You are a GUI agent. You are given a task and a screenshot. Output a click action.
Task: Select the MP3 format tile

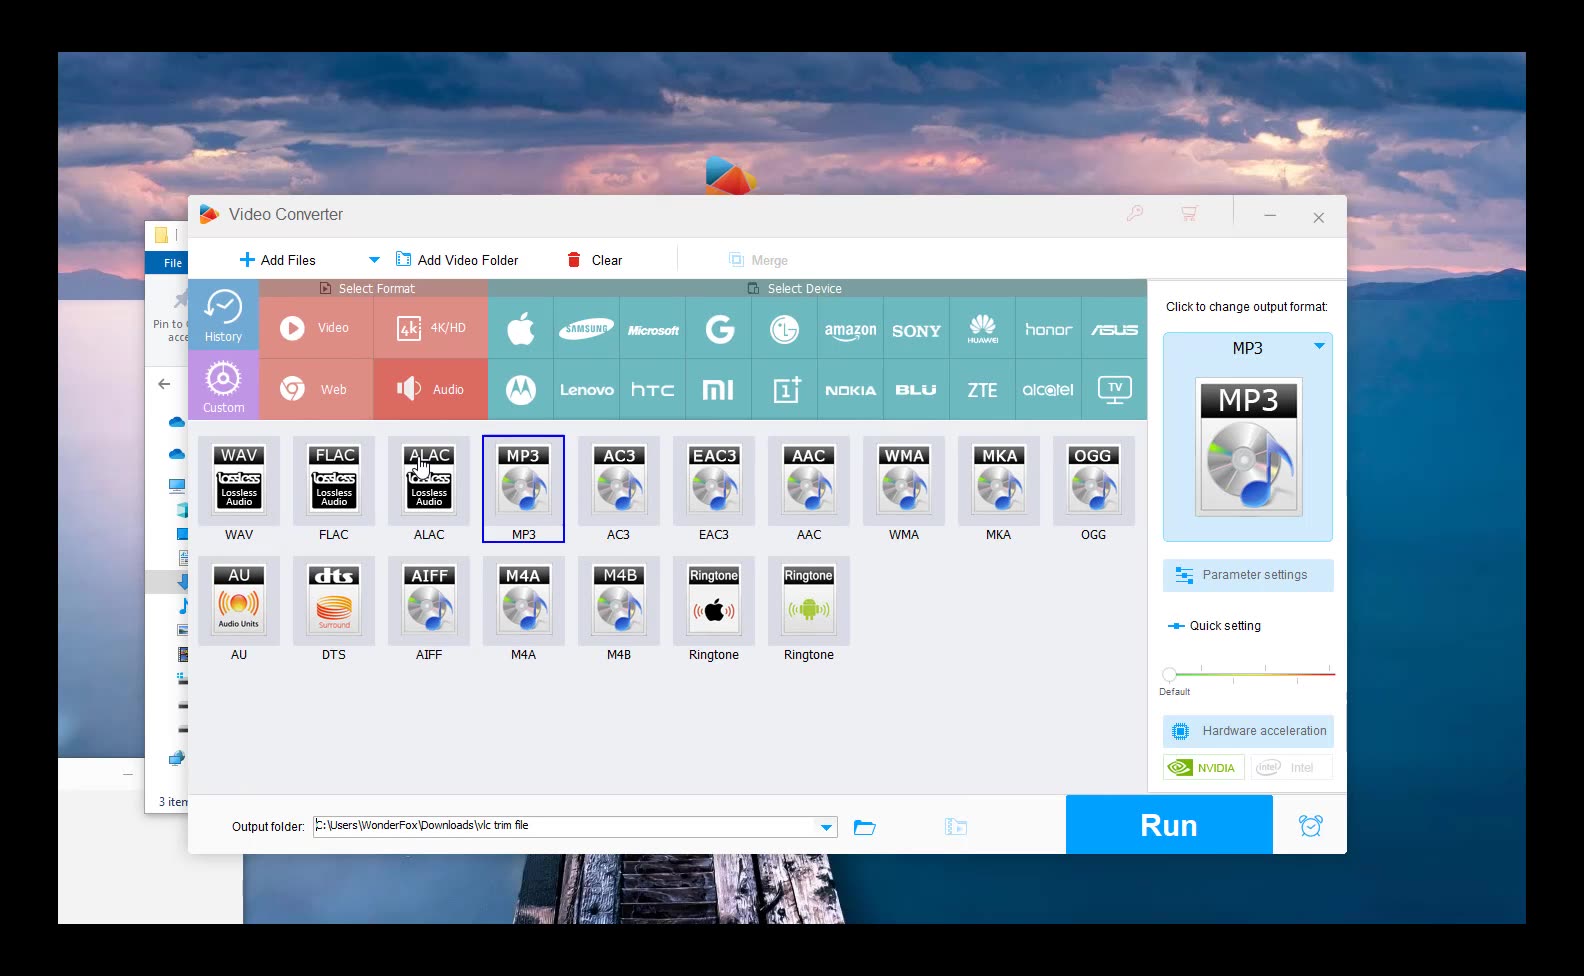pyautogui.click(x=523, y=488)
